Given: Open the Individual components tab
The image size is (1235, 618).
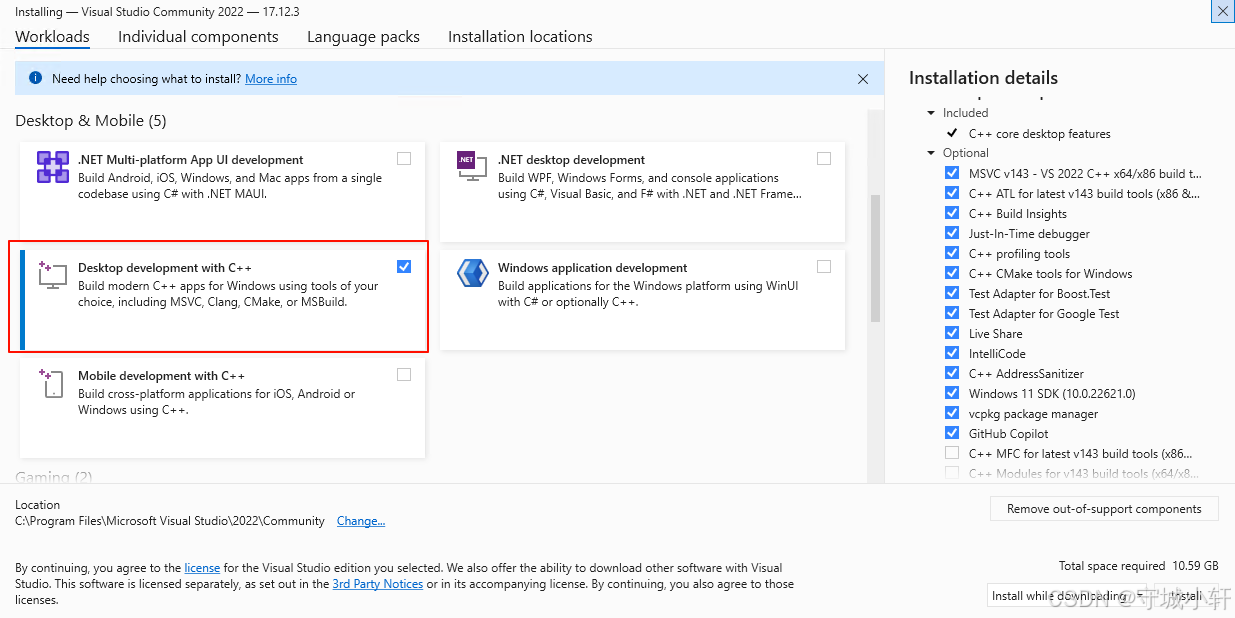Looking at the screenshot, I should [x=198, y=36].
